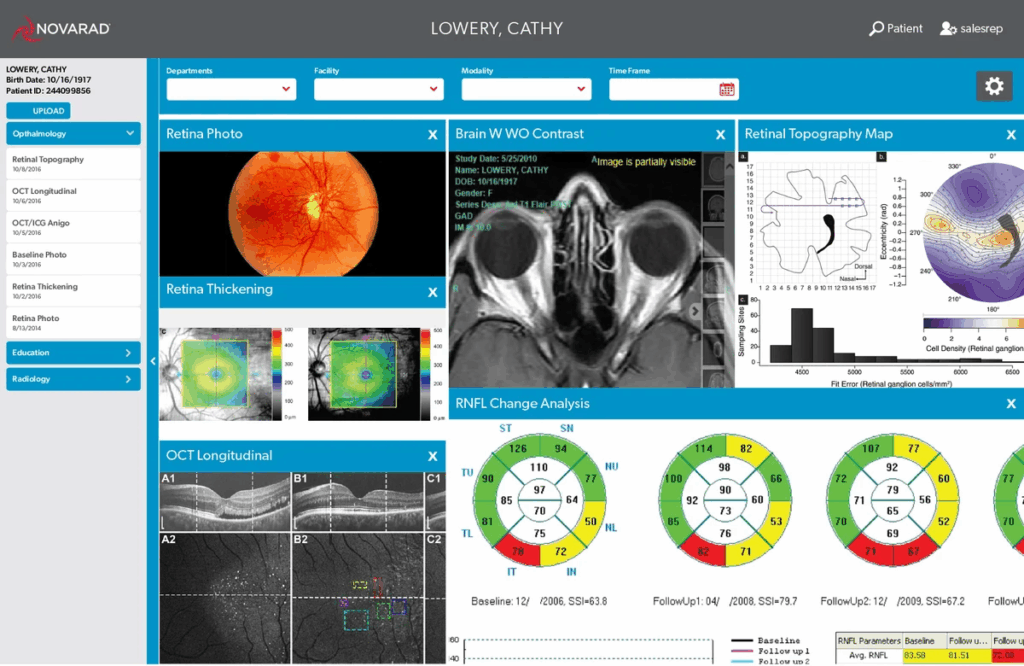Close the Brain W WO Contrast panel
The width and height of the screenshot is (1024, 666).
coord(720,134)
